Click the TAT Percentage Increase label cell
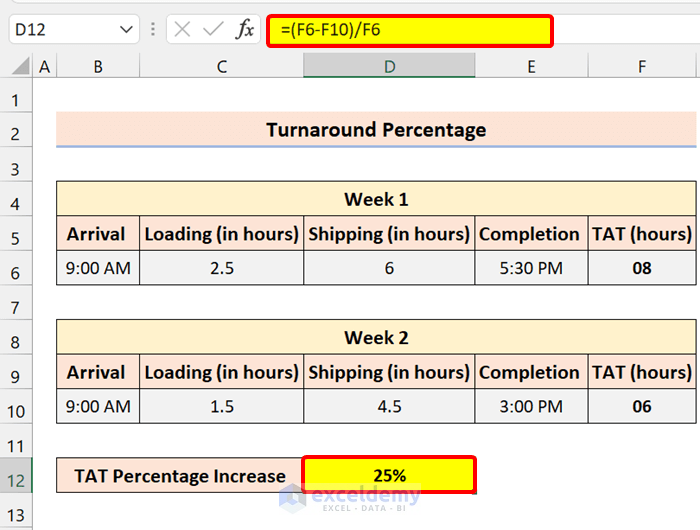Screen dimensions: 700x530 [x=180, y=476]
